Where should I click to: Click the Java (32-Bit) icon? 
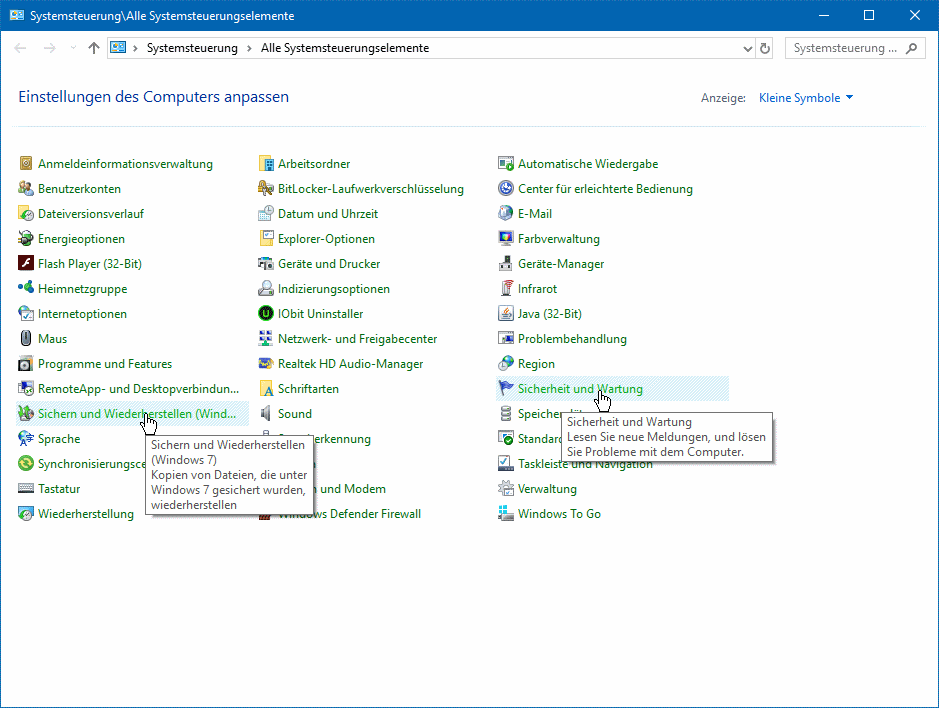click(x=506, y=314)
